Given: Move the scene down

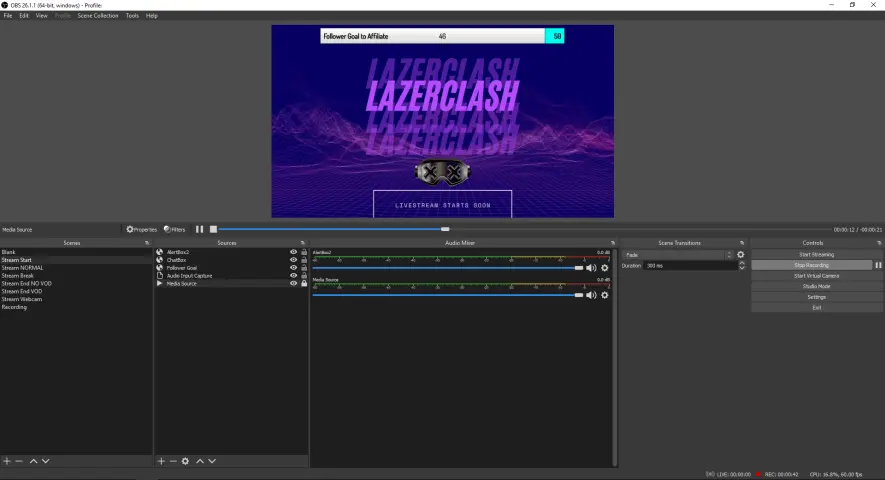Looking at the screenshot, I should (x=46, y=461).
